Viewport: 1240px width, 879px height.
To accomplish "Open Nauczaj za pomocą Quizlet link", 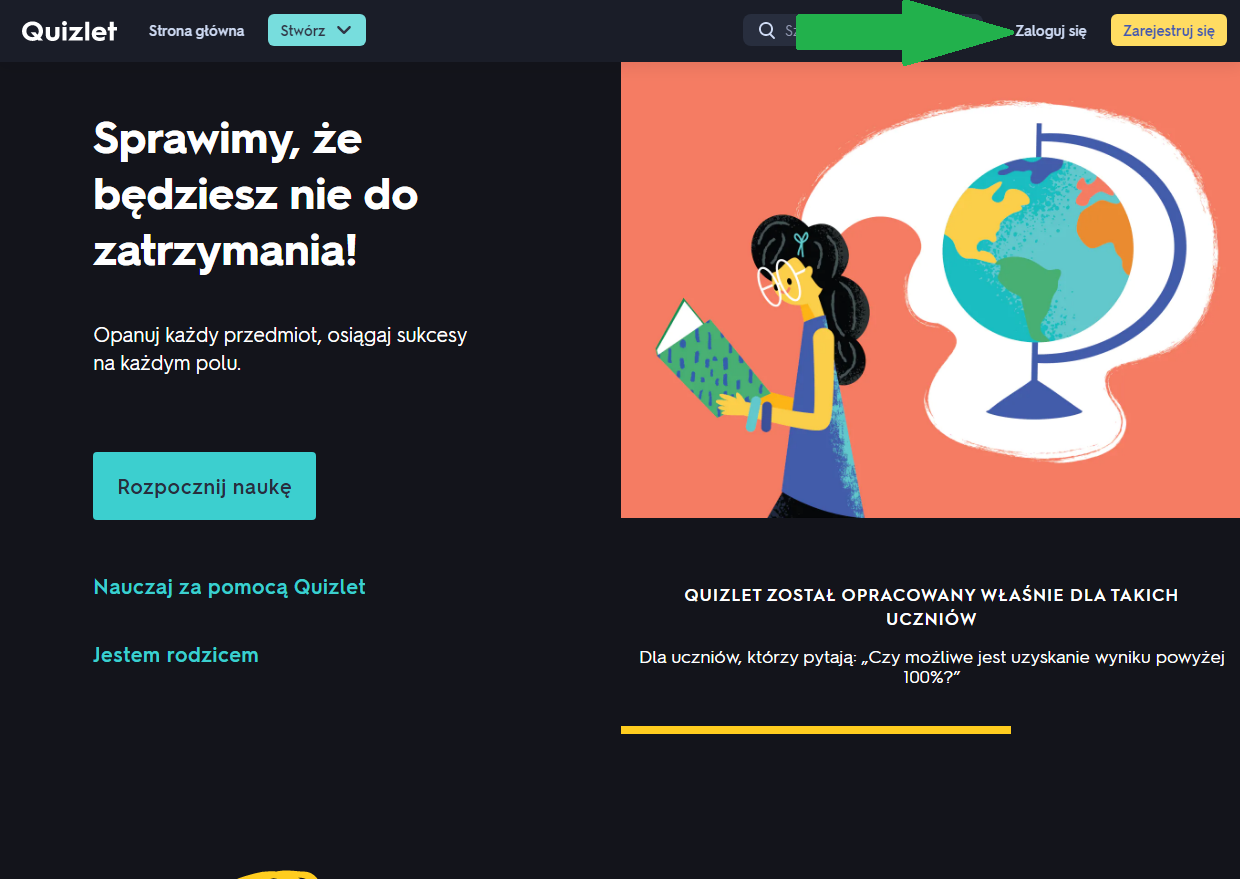I will pos(229,587).
